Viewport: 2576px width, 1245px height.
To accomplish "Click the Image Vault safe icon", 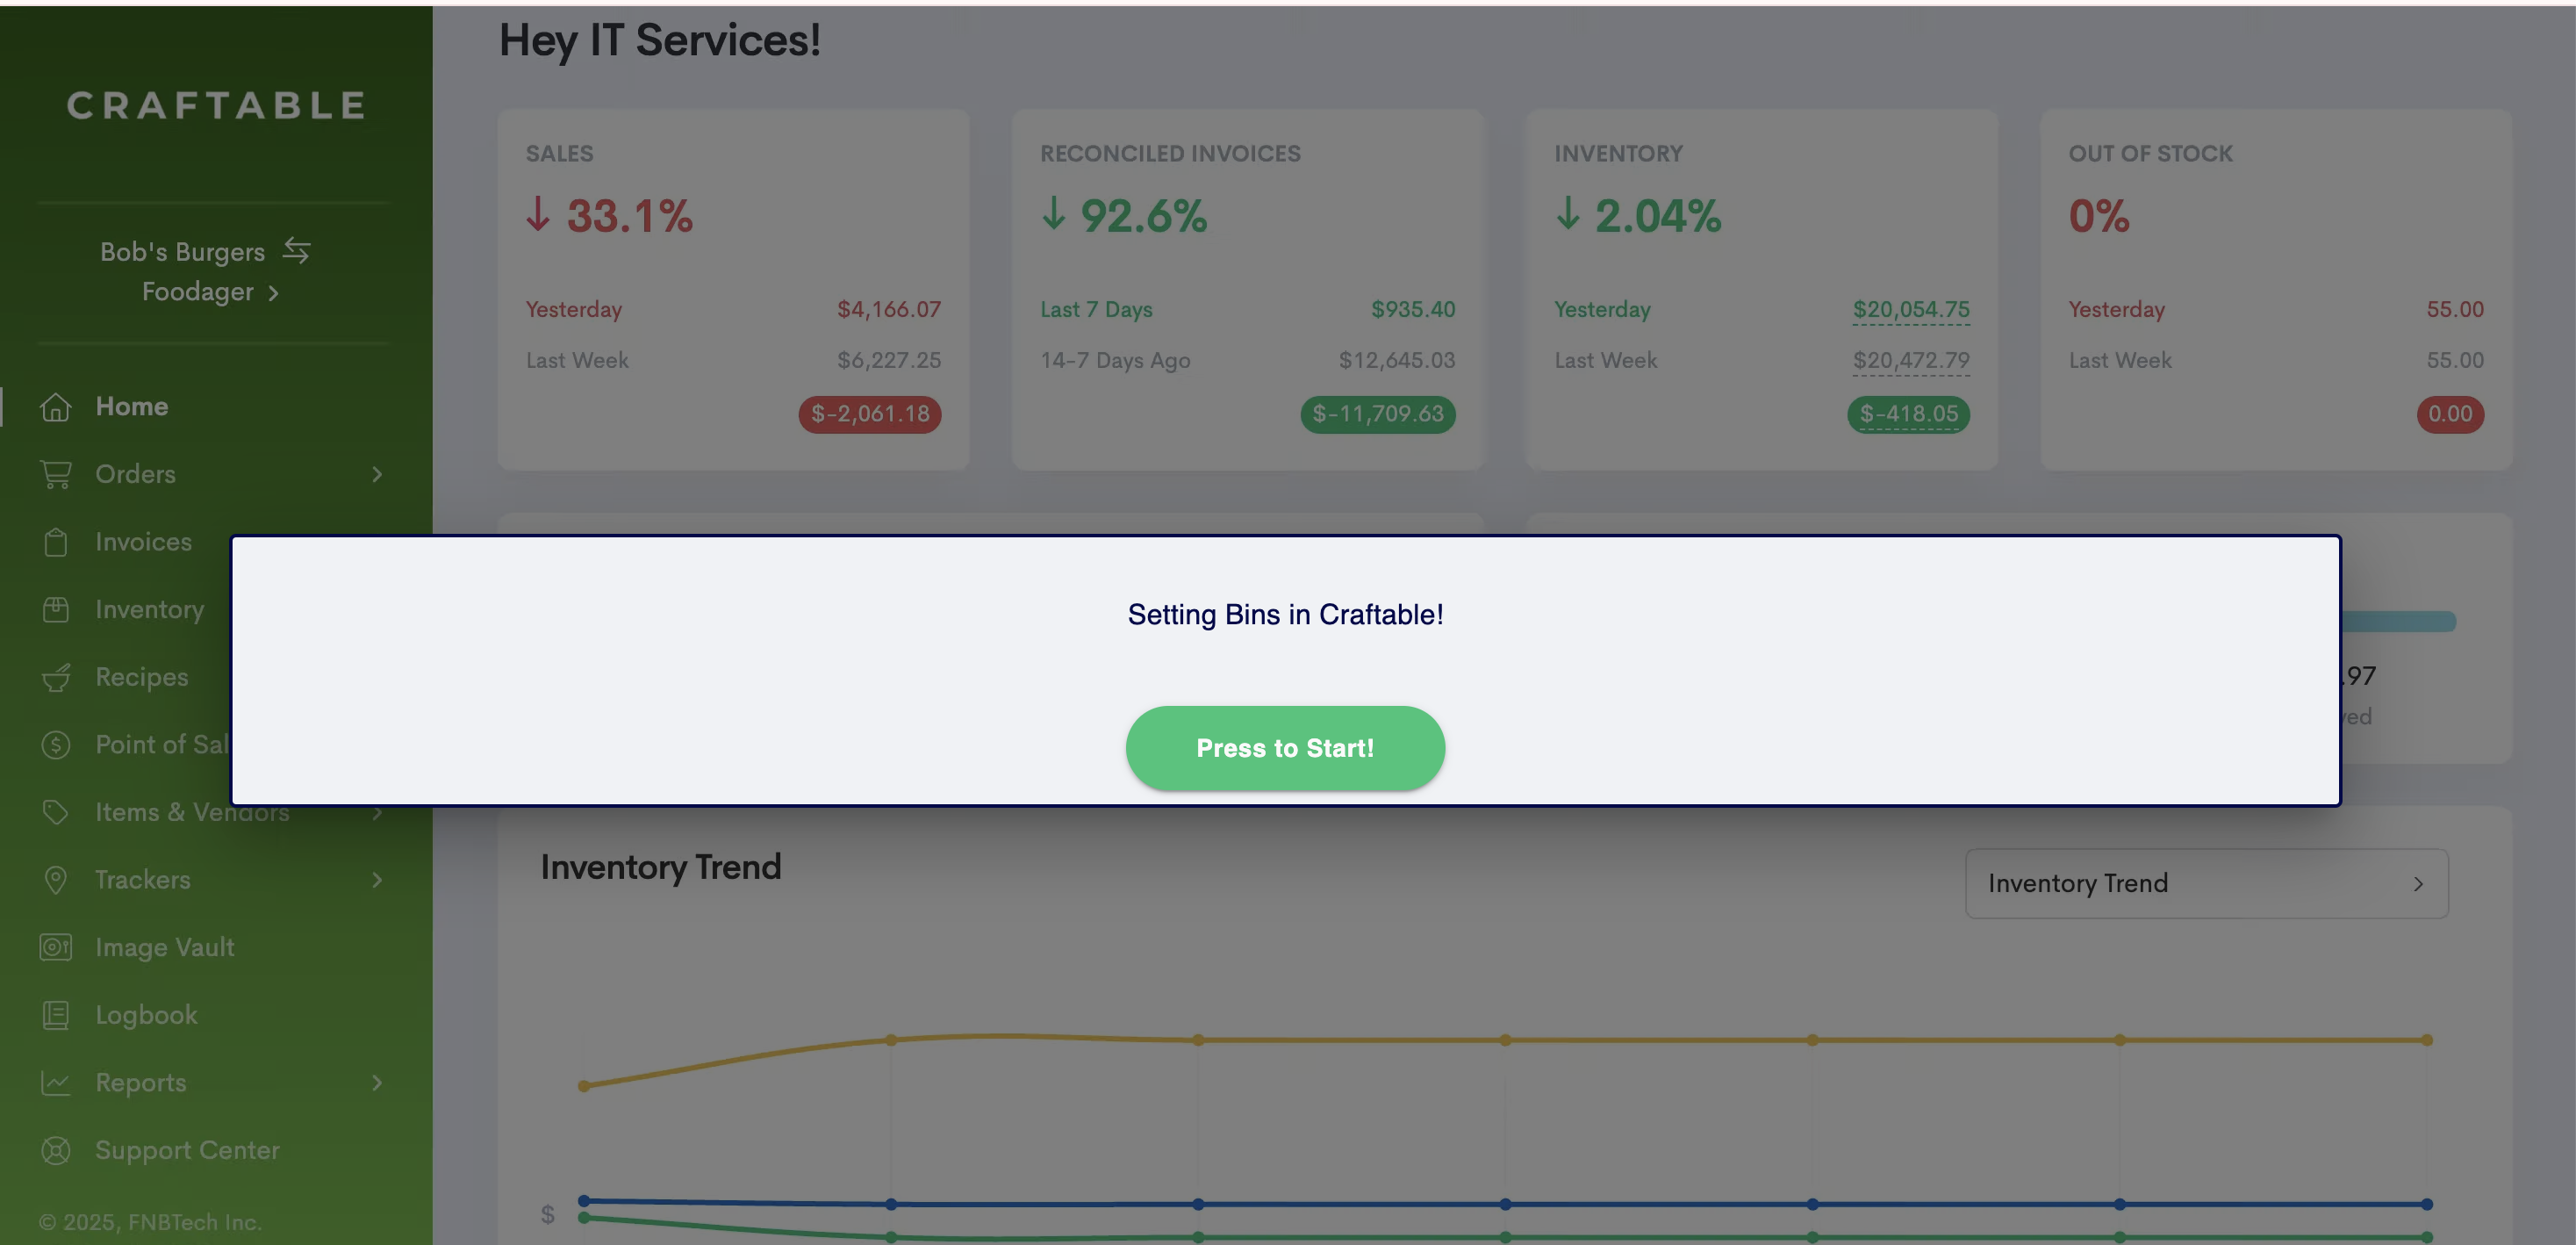I will click(56, 947).
